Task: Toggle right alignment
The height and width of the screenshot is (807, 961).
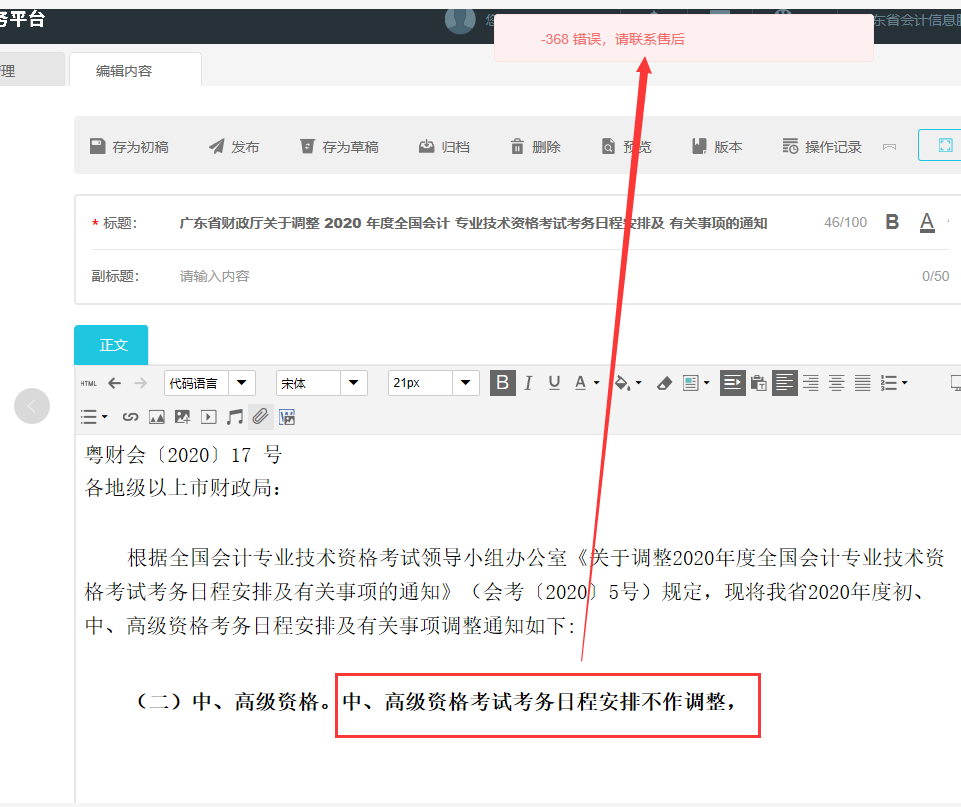Action: (811, 383)
